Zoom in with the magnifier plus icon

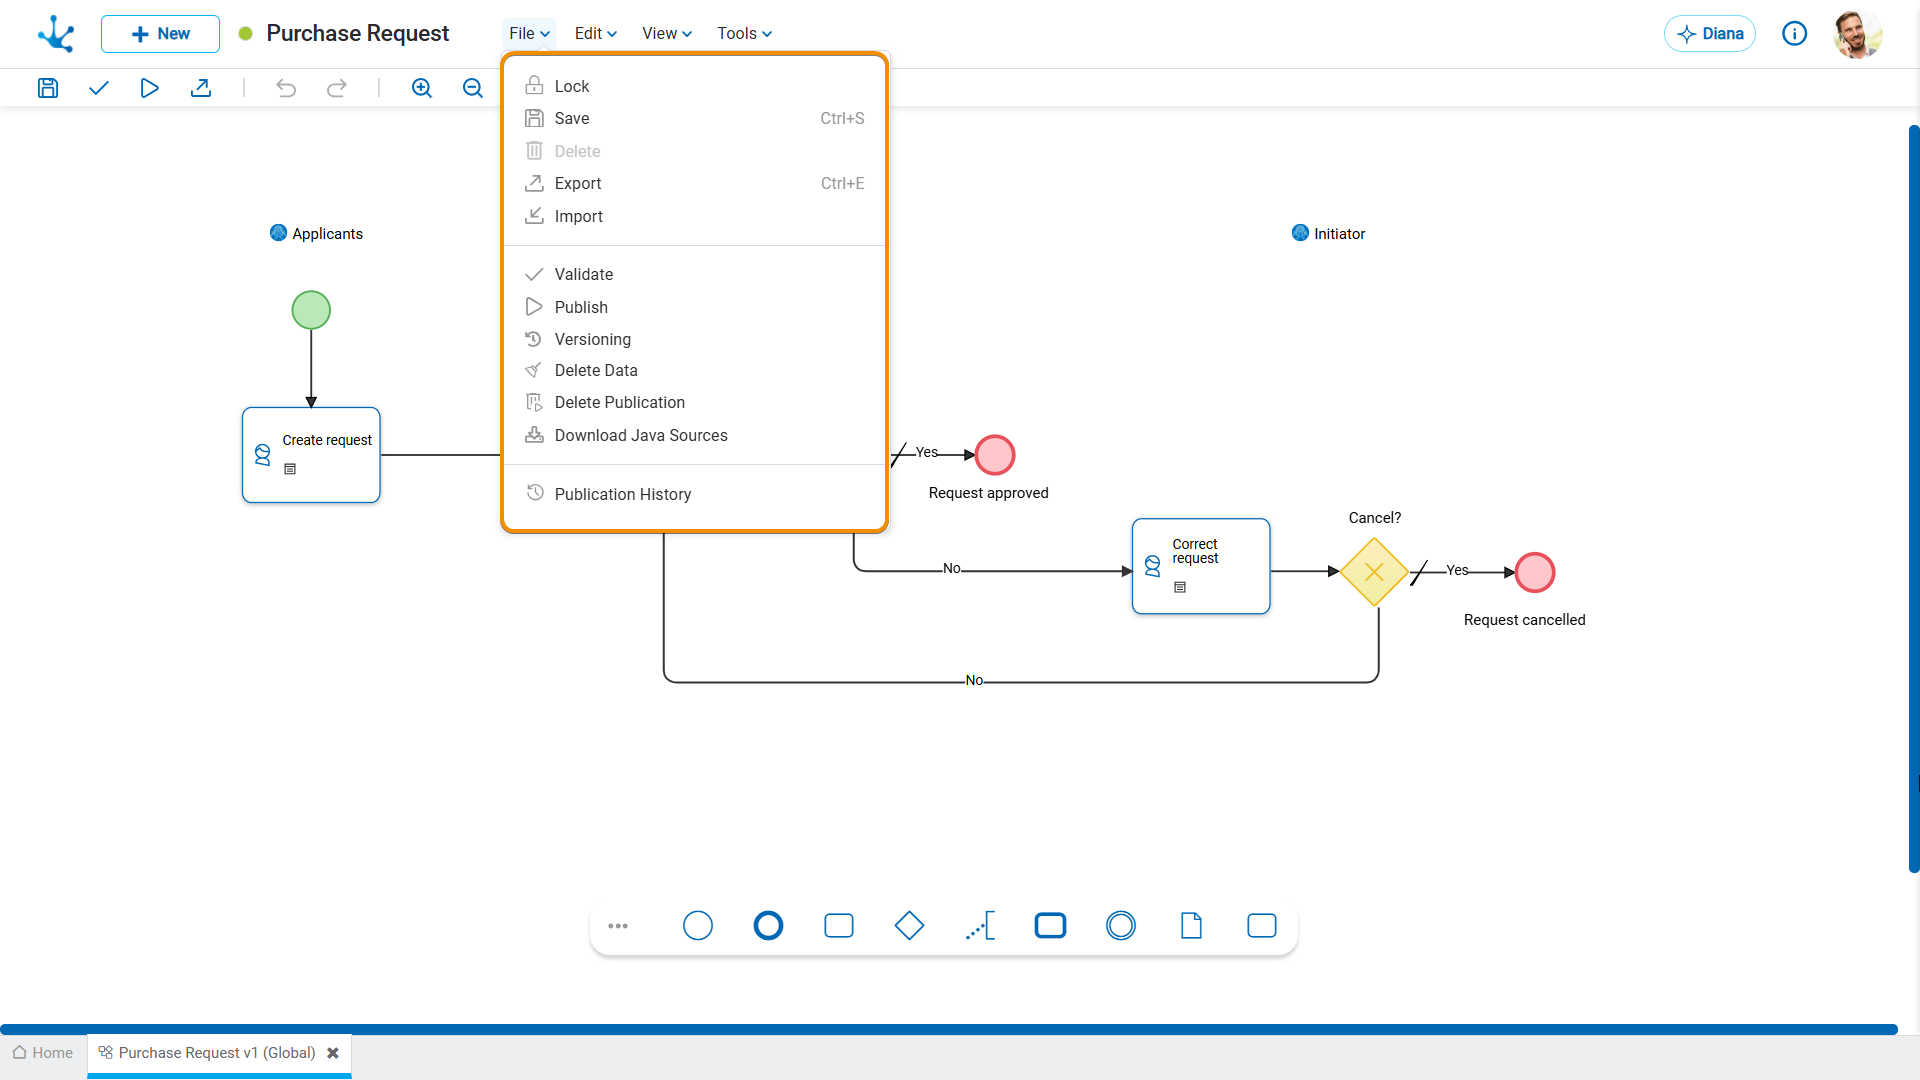point(422,88)
